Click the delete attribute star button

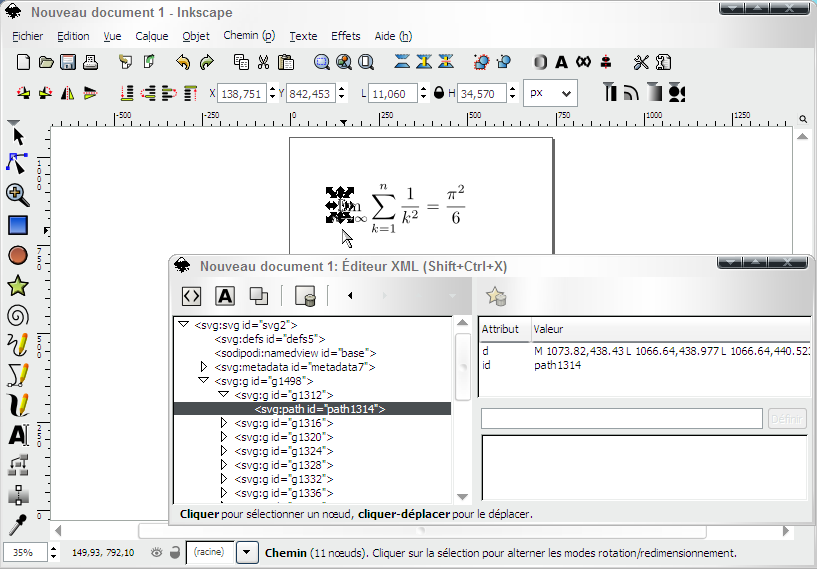[x=496, y=296]
